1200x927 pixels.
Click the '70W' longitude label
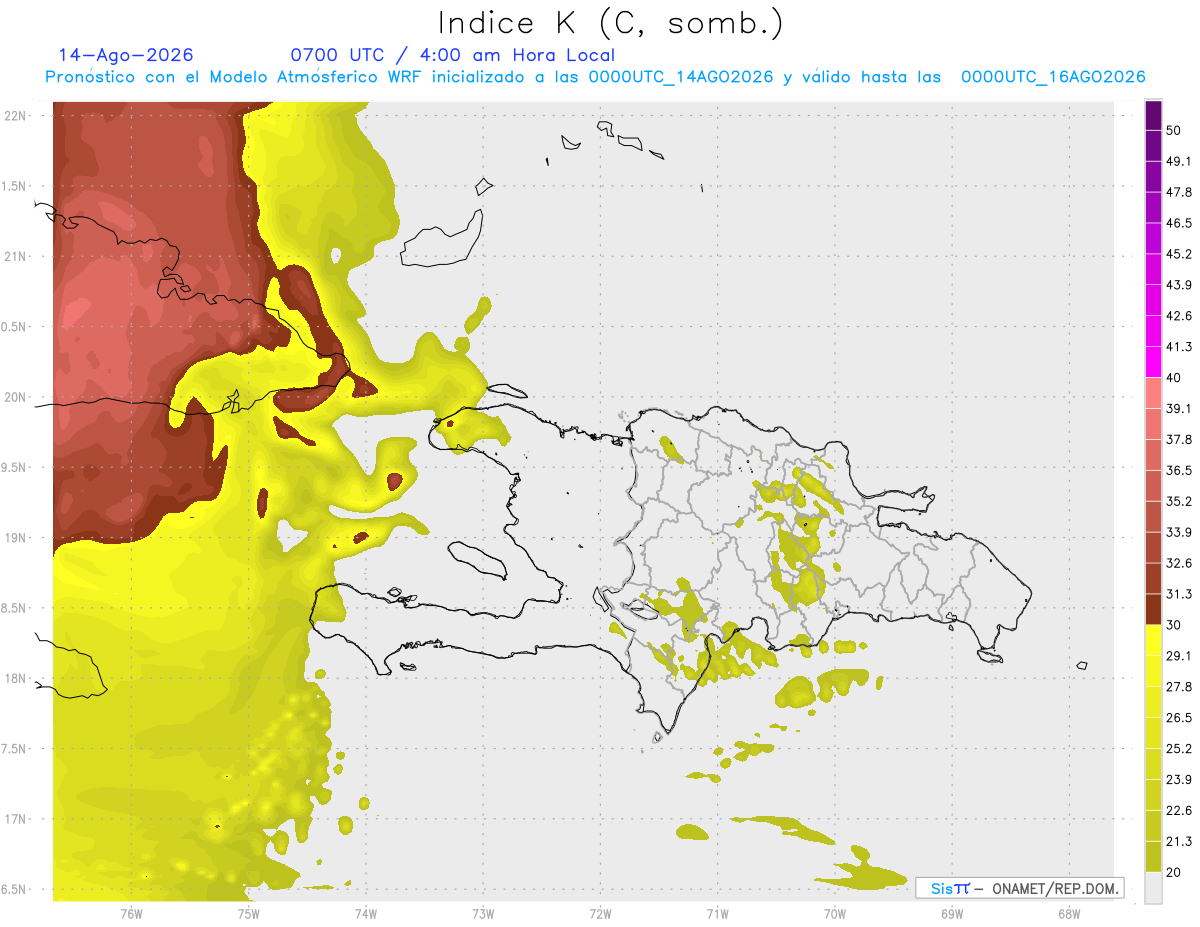click(x=835, y=913)
